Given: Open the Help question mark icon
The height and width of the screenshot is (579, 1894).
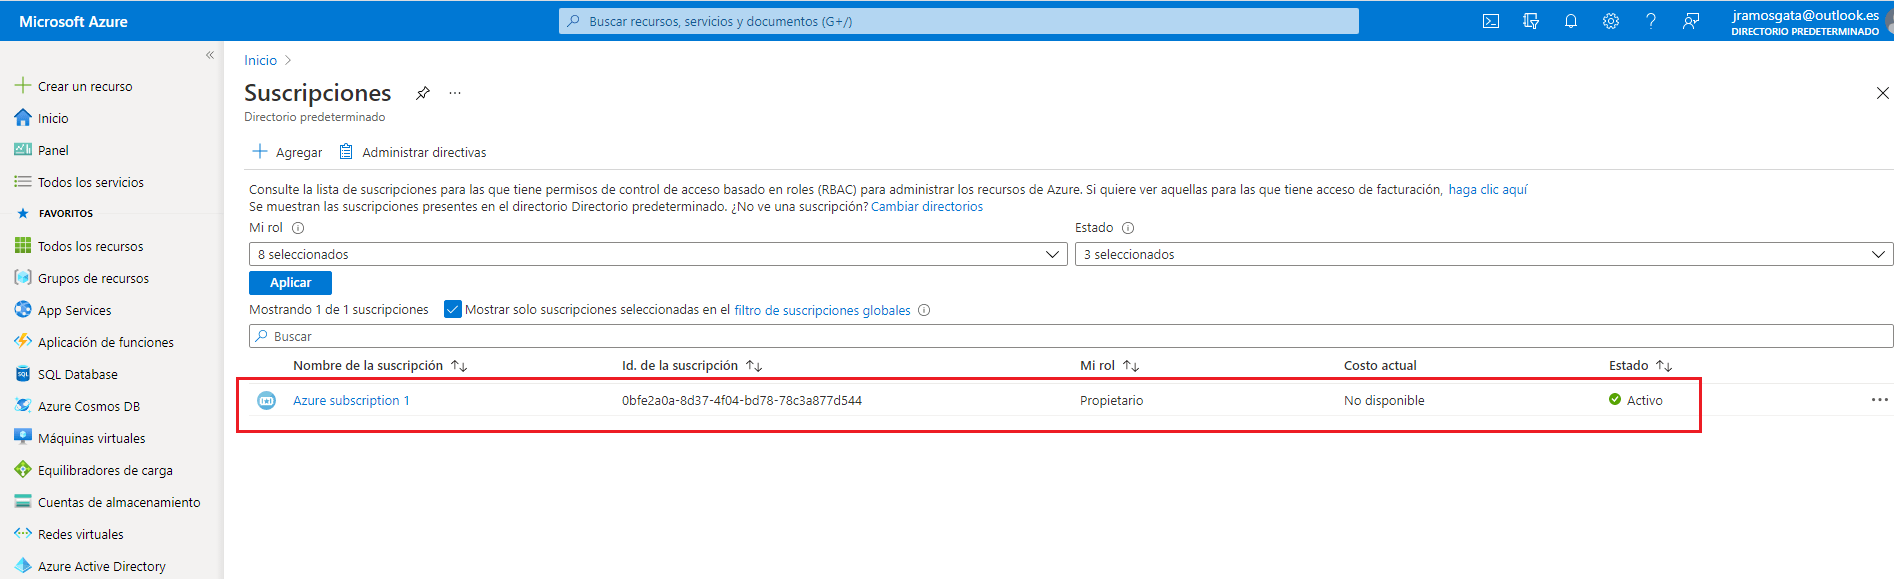Looking at the screenshot, I should pos(1651,21).
